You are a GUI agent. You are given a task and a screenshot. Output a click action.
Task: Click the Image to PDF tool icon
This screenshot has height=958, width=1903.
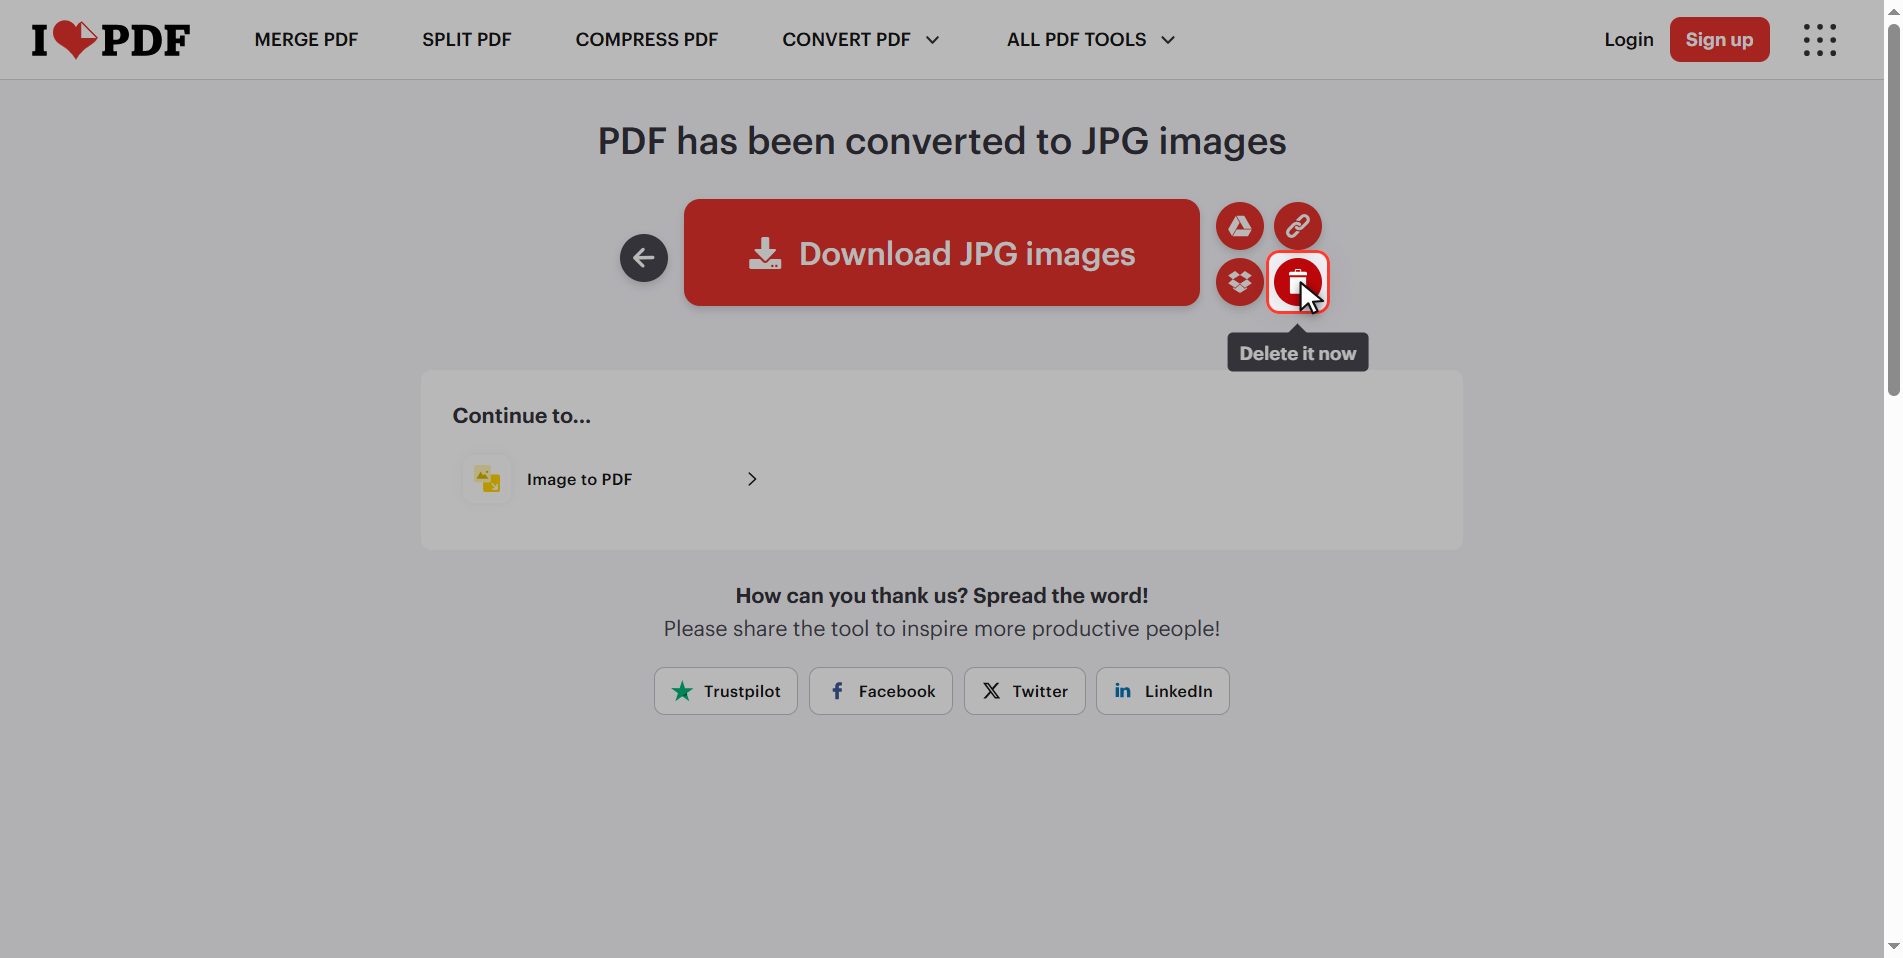coord(487,479)
